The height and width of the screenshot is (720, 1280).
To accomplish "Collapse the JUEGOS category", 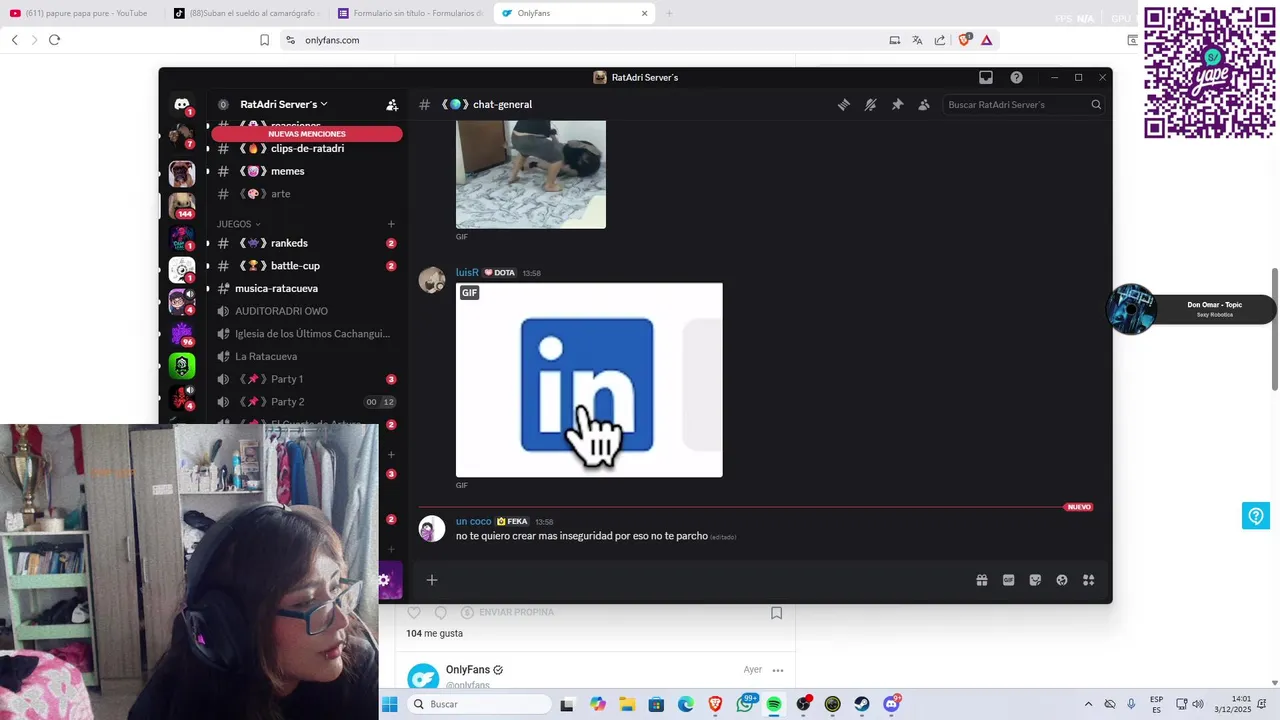I will [x=238, y=224].
